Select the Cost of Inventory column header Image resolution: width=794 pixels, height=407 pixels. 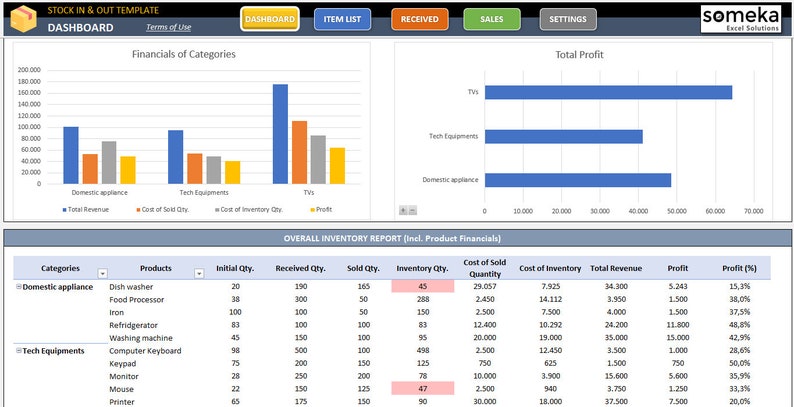coord(550,268)
